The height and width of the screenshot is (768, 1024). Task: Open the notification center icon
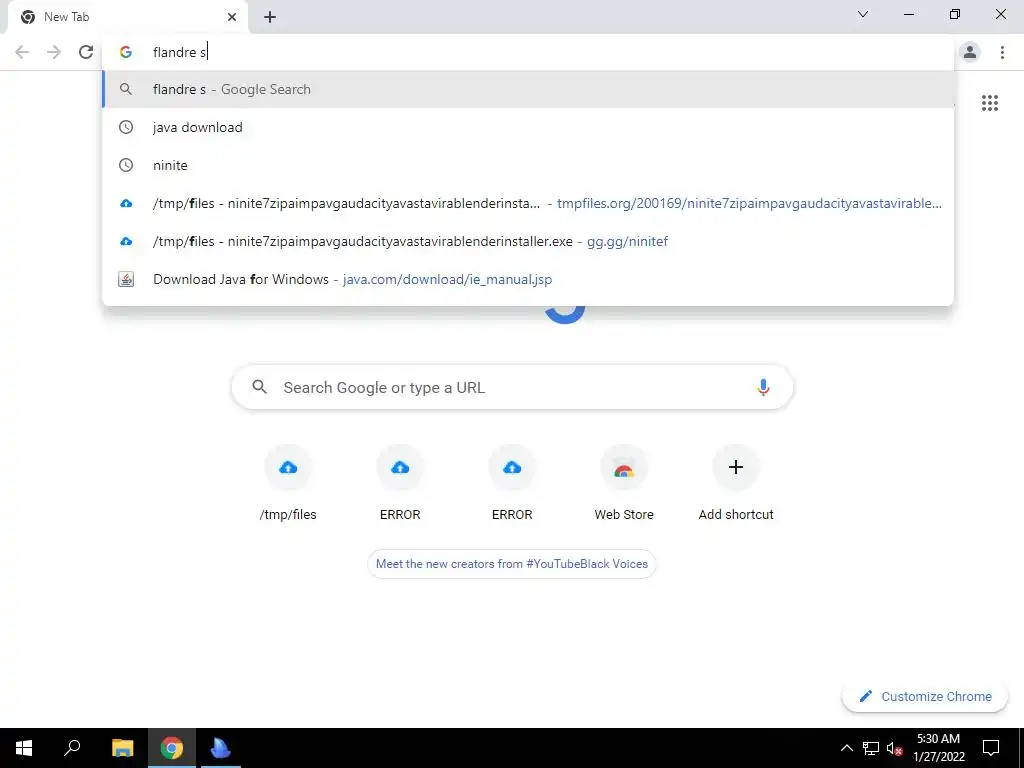click(991, 748)
